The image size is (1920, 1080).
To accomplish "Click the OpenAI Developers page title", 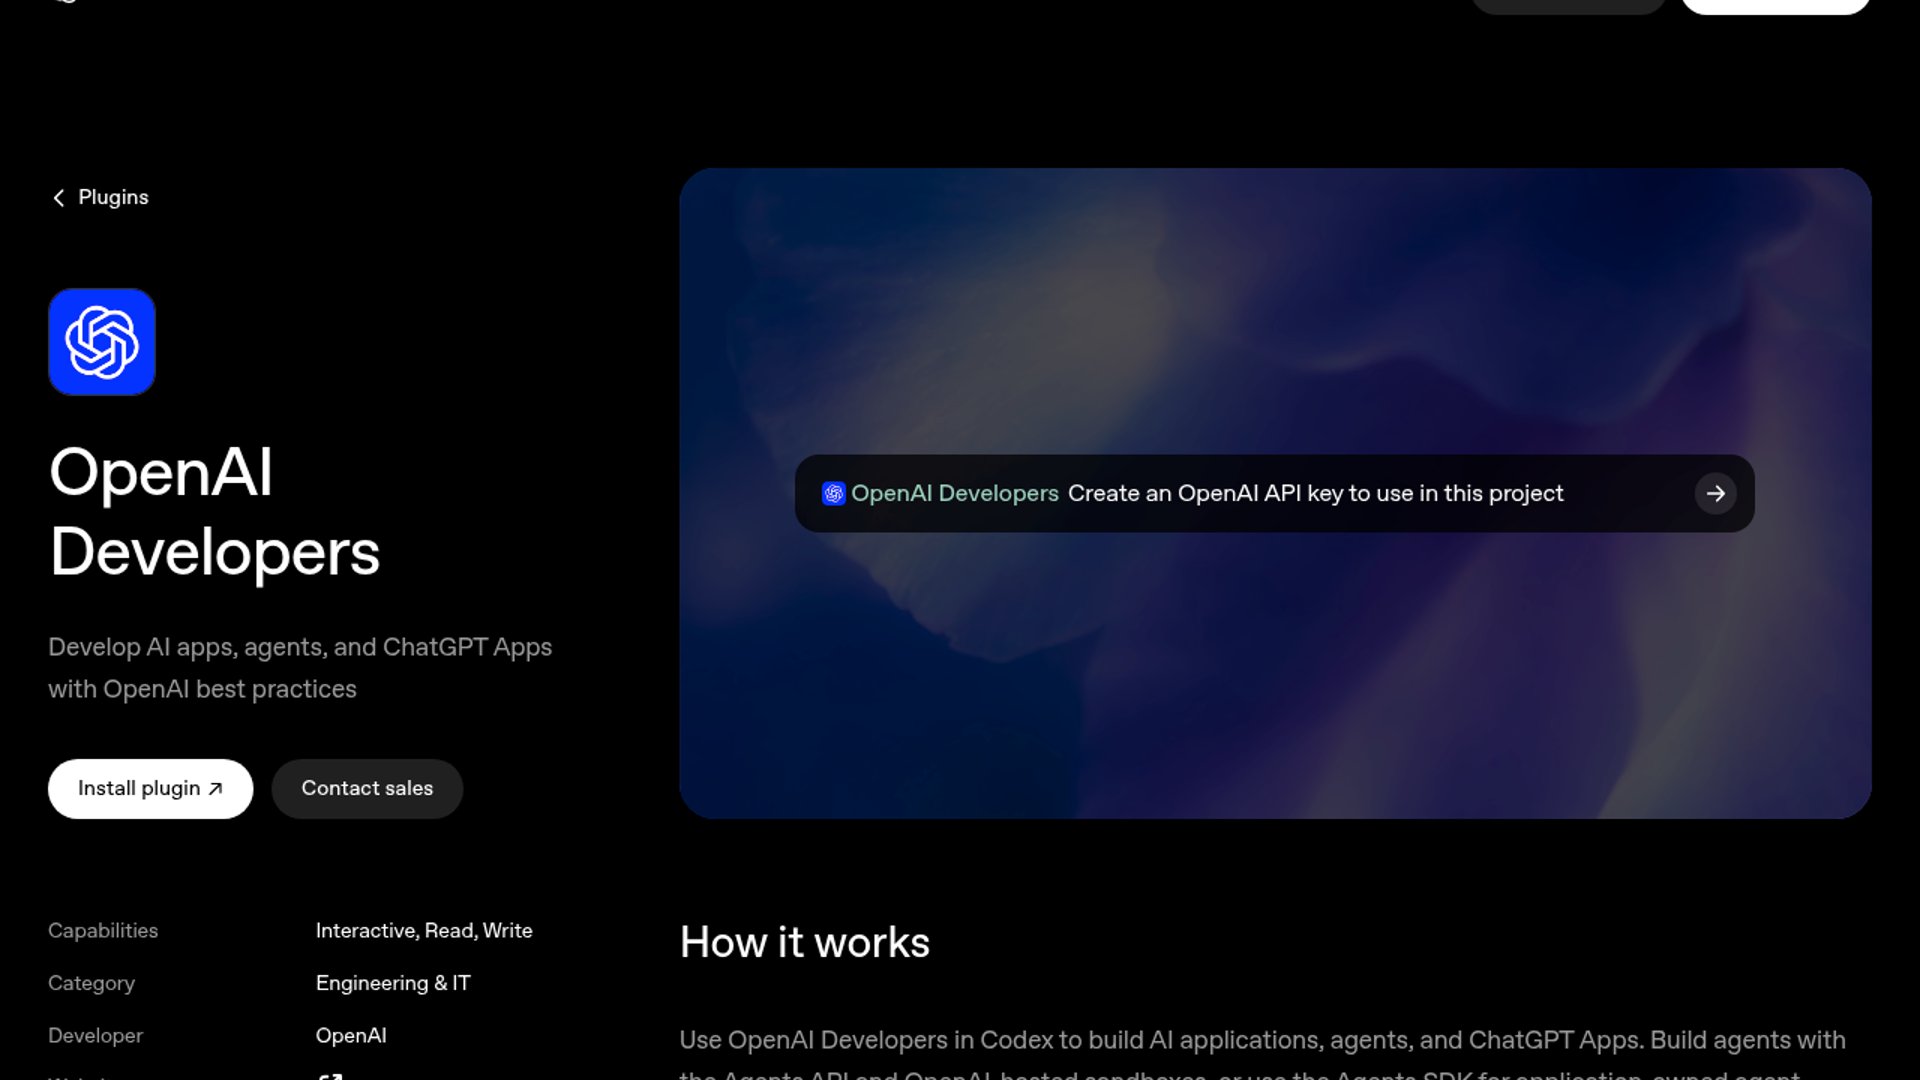I will pos(214,512).
